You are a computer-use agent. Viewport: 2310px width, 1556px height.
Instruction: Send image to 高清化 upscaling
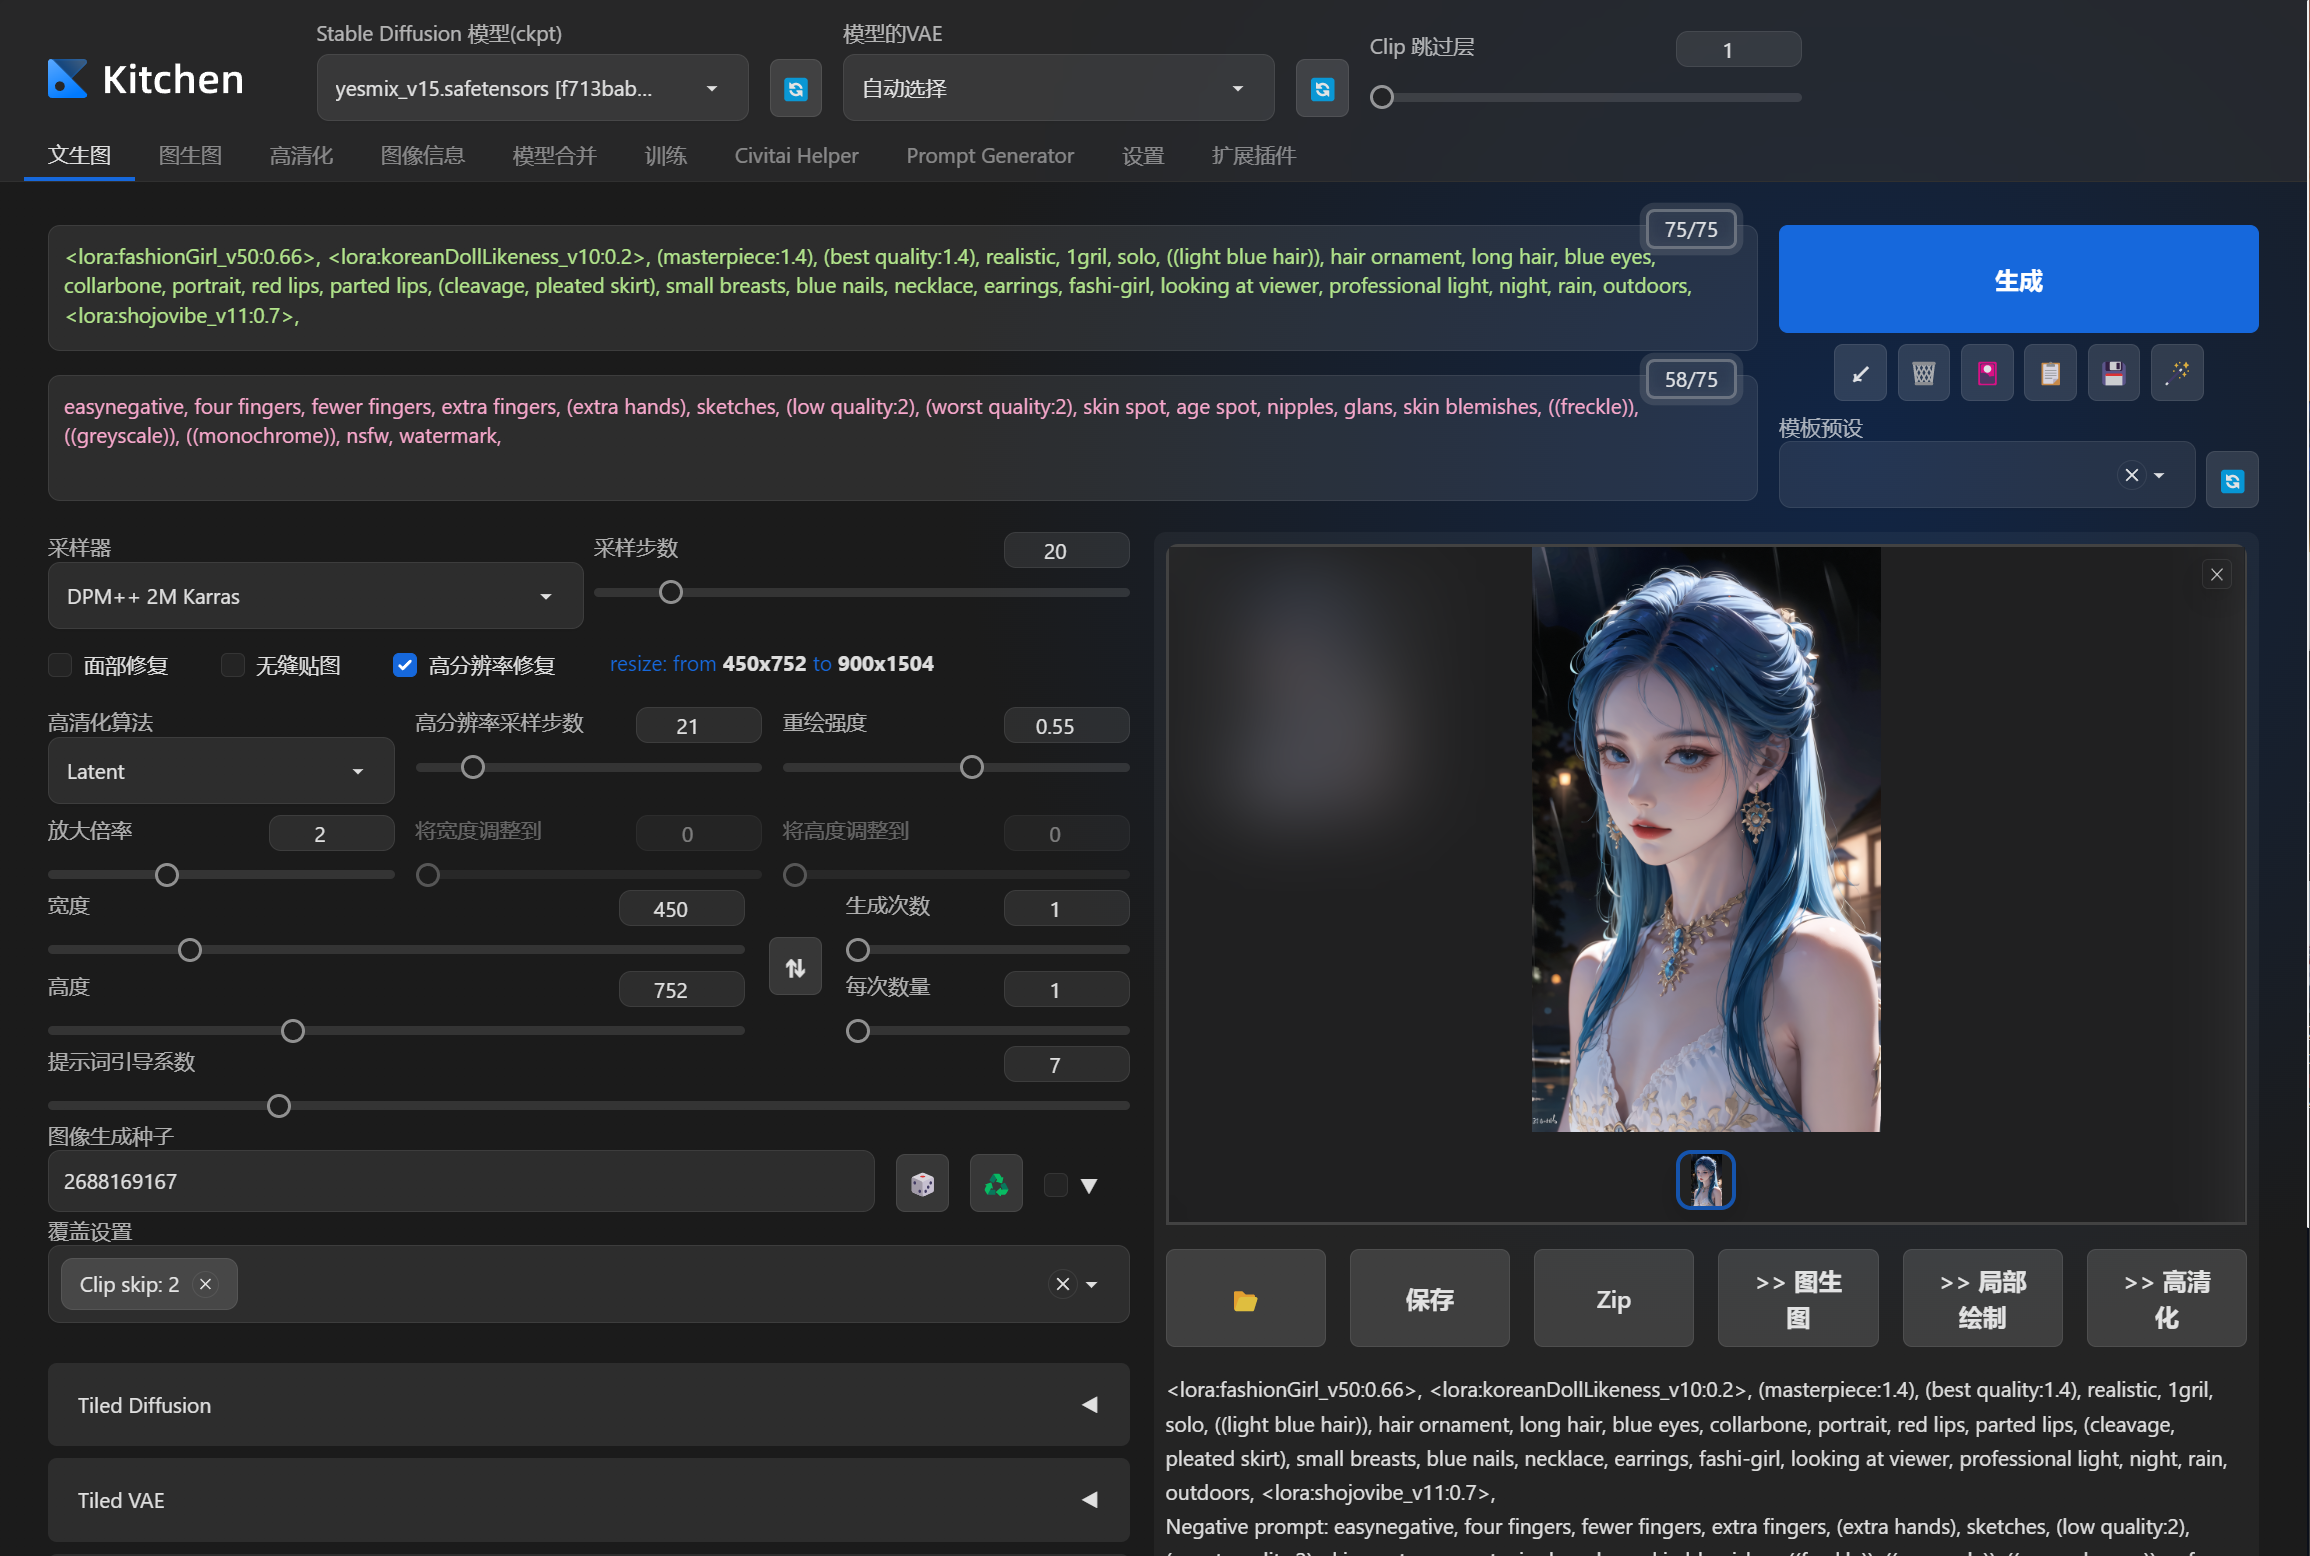[x=2166, y=1299]
